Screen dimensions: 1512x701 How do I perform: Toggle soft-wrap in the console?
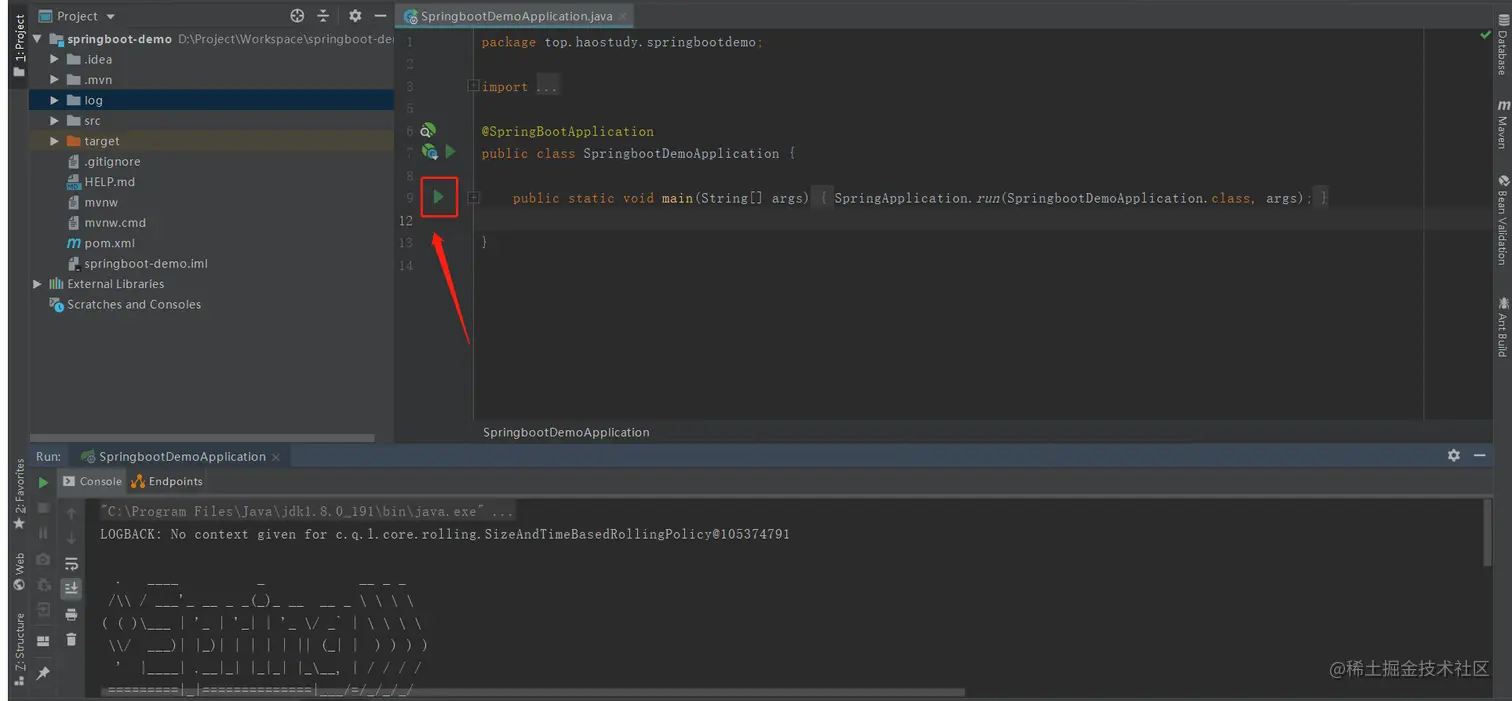(71, 564)
